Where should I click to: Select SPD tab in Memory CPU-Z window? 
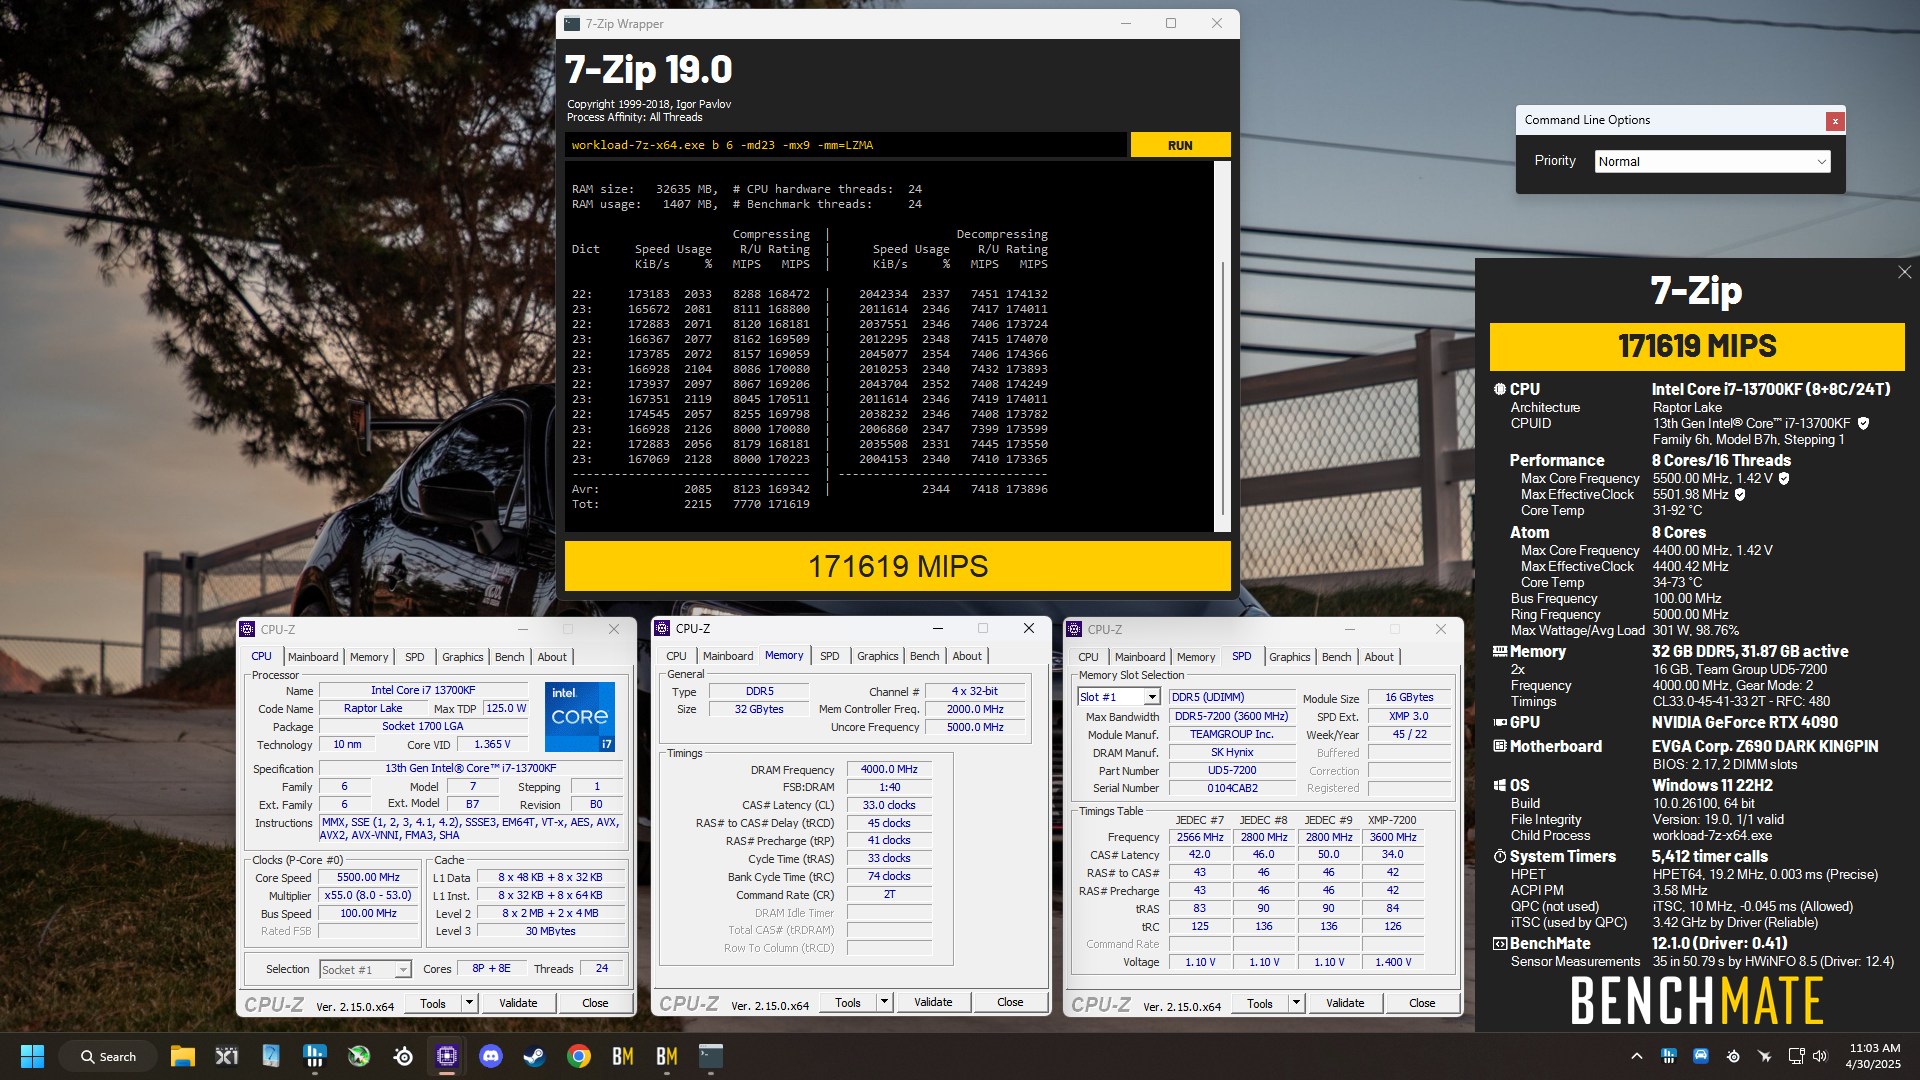pos(829,656)
